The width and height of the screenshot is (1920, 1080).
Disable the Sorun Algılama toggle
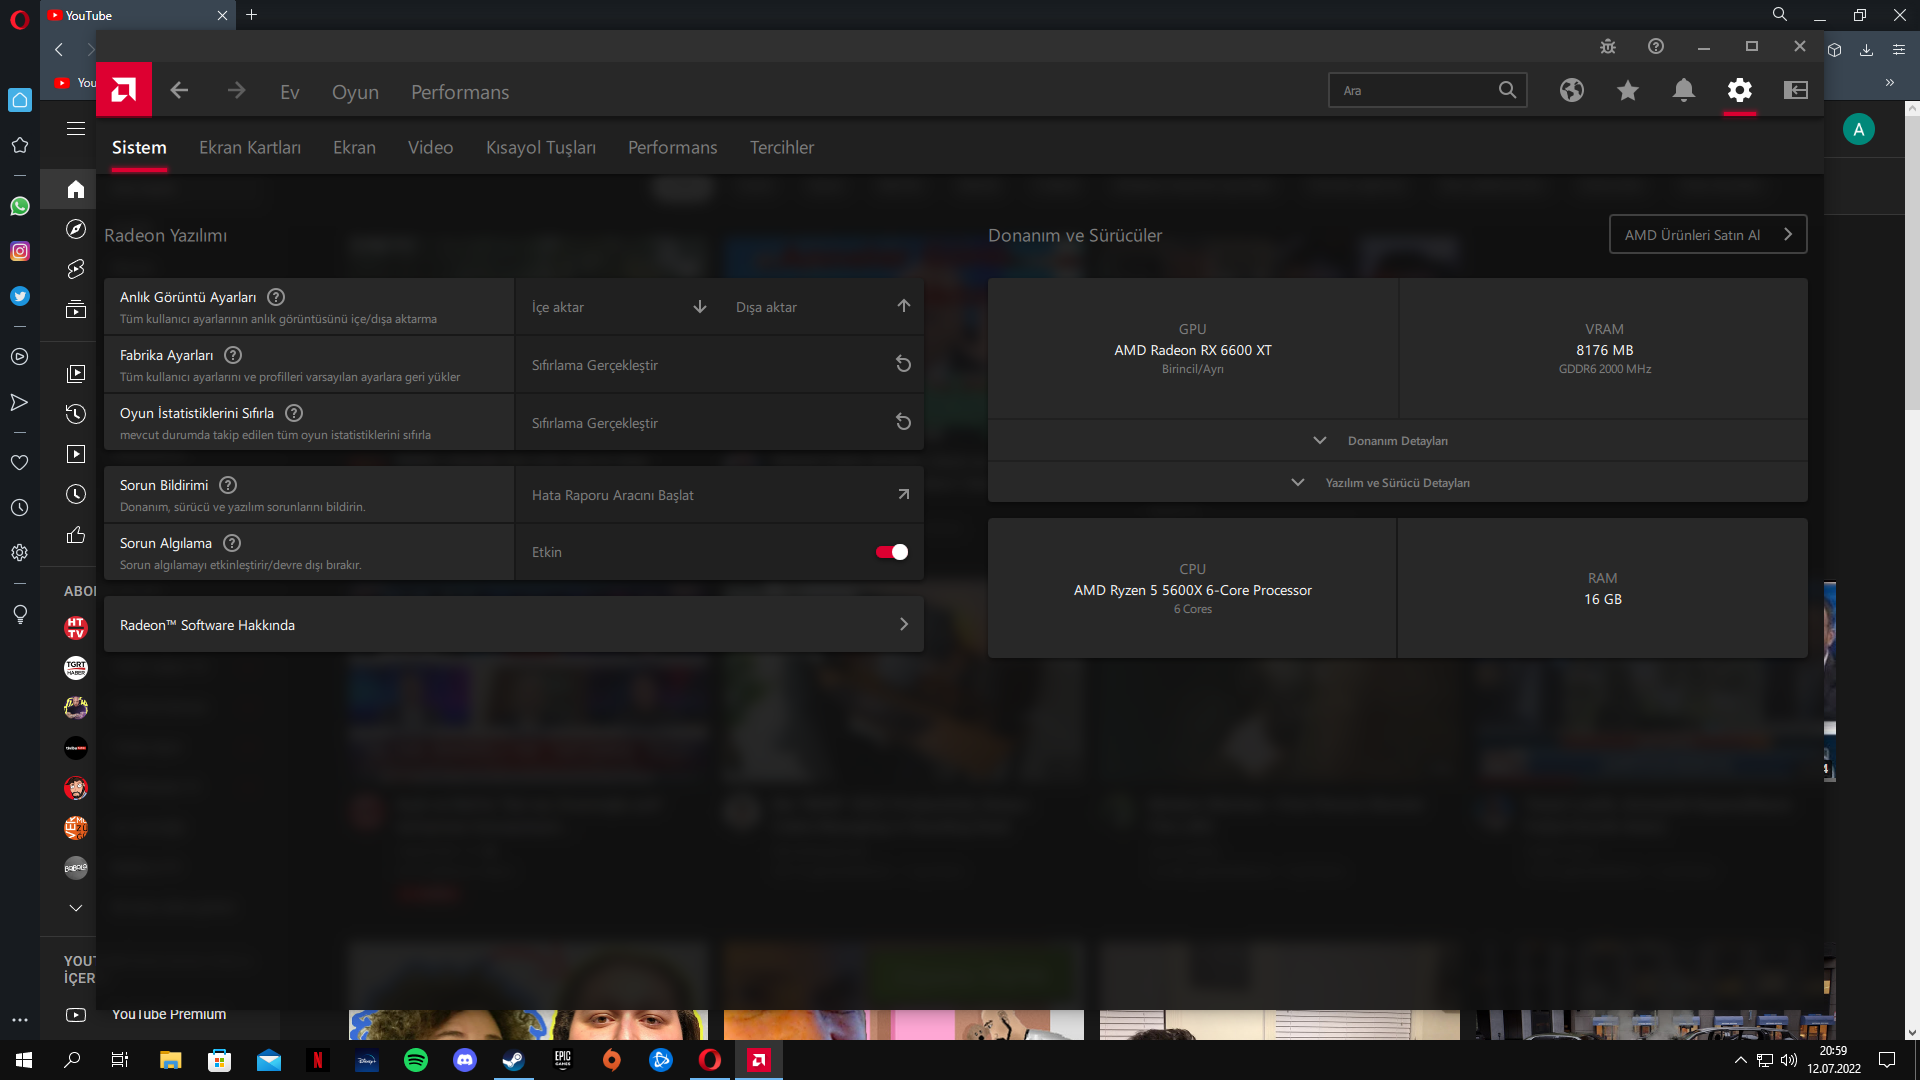point(891,552)
